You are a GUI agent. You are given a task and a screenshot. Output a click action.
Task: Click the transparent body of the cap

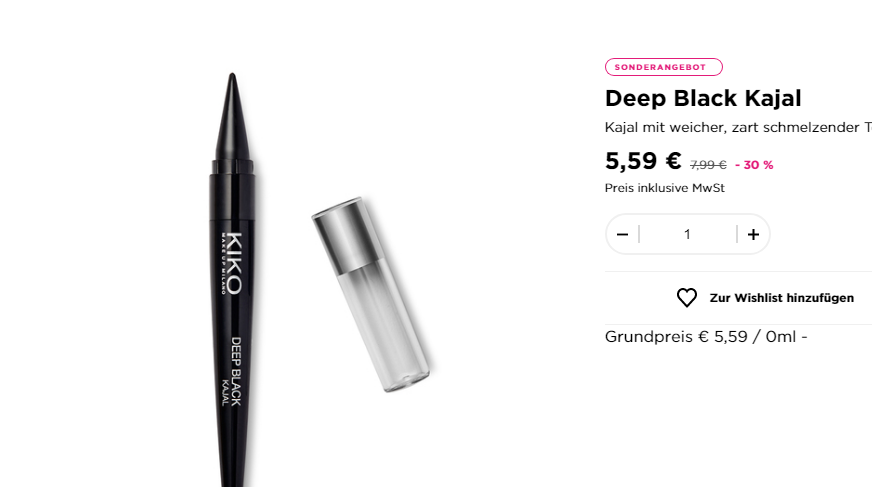(385, 326)
